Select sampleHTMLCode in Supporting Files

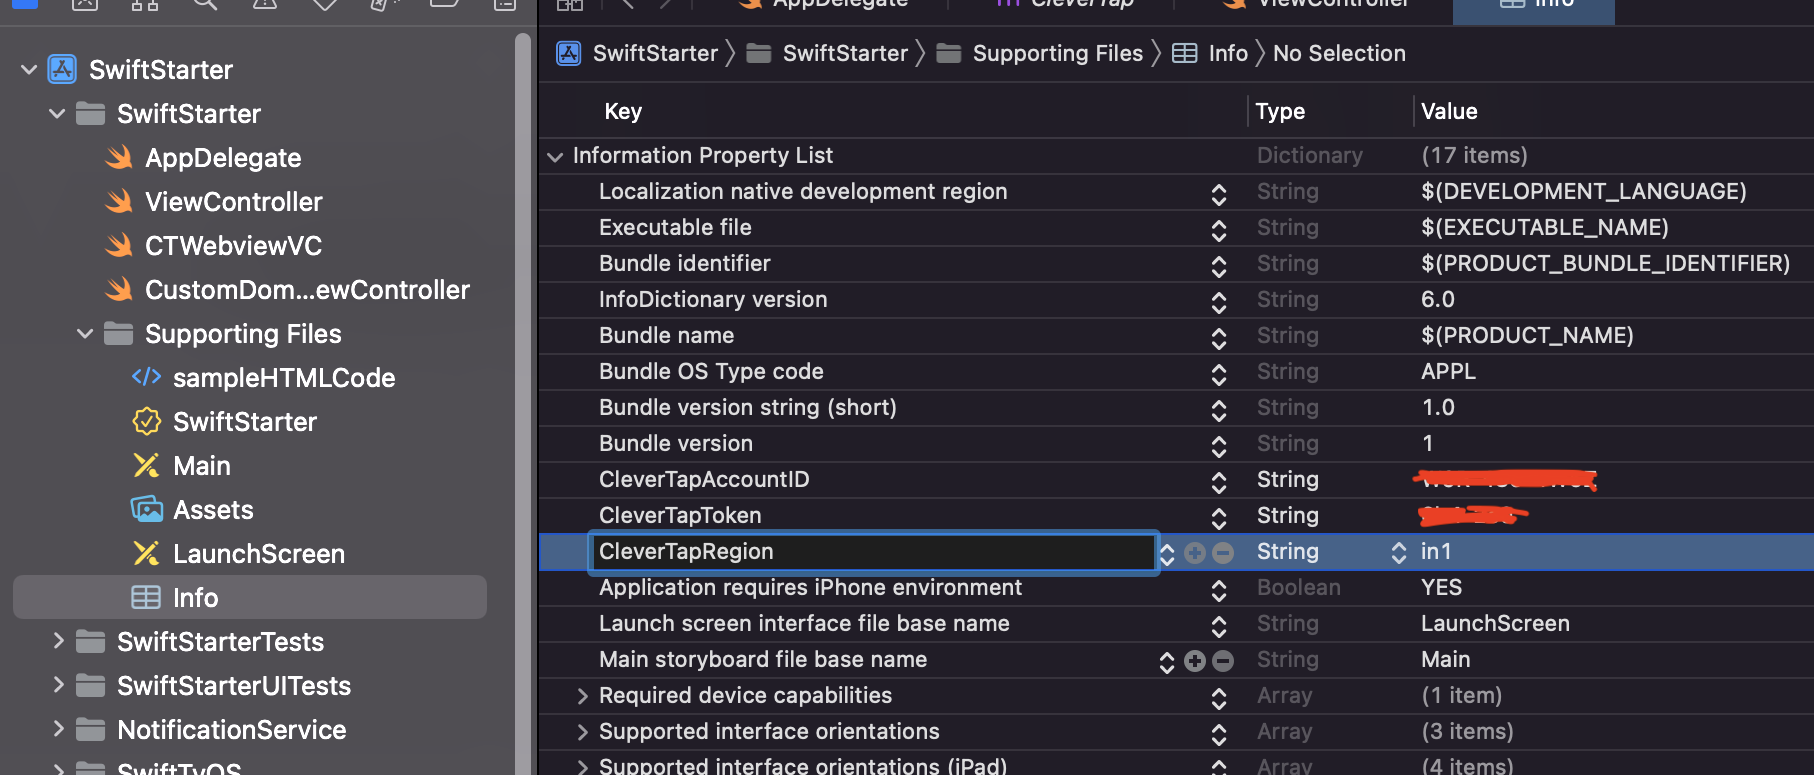click(x=284, y=377)
